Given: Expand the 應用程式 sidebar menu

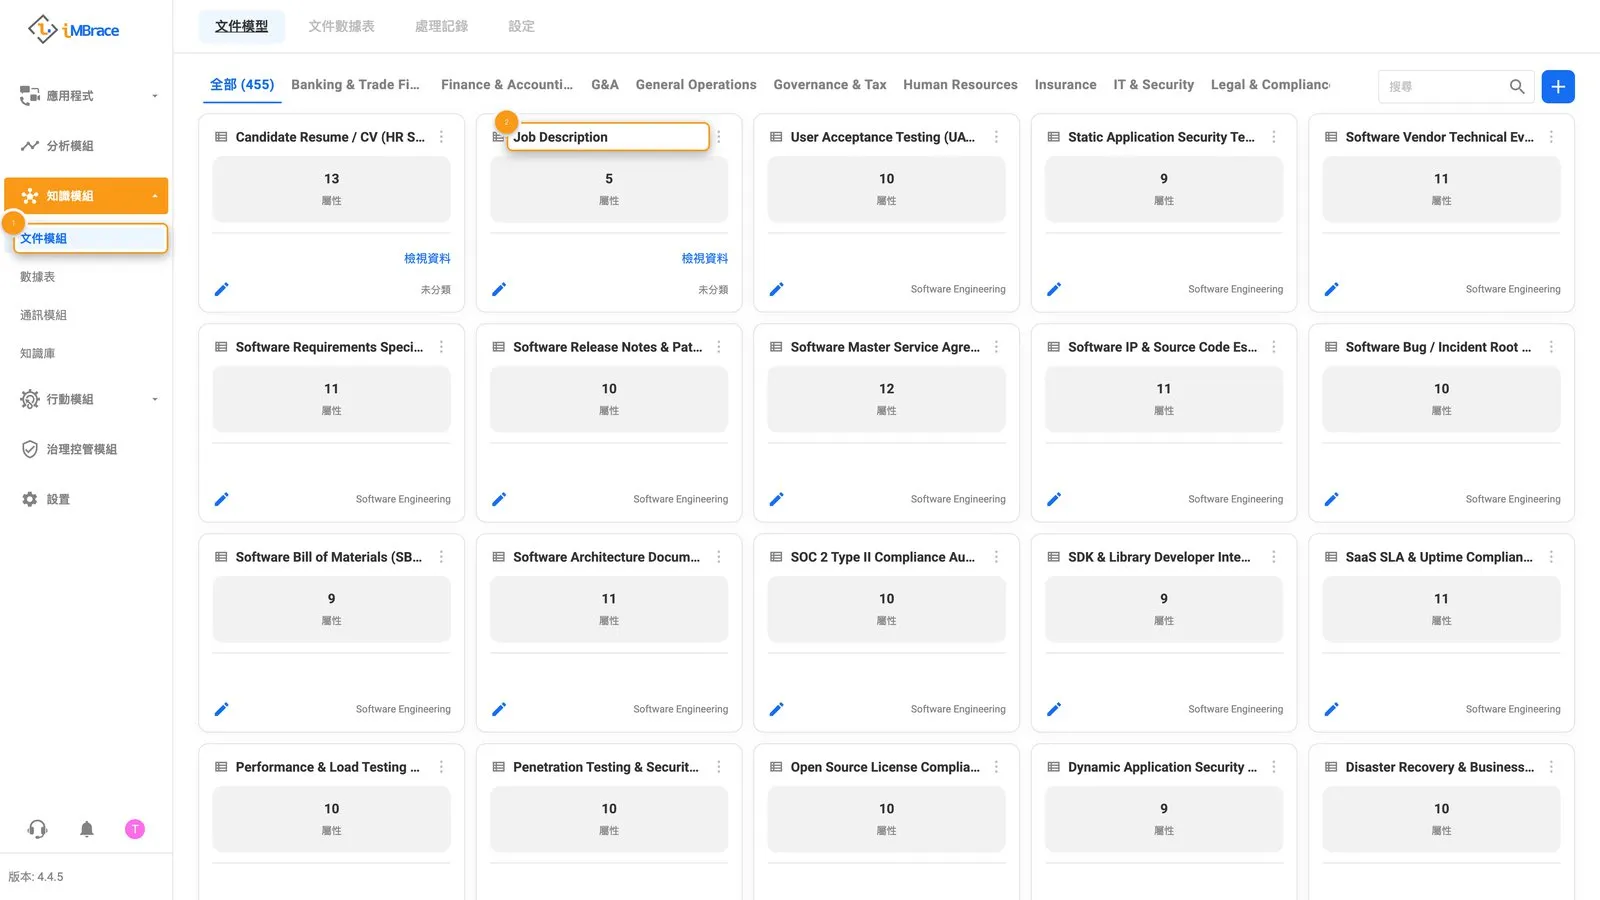Looking at the screenshot, I should click(x=86, y=96).
